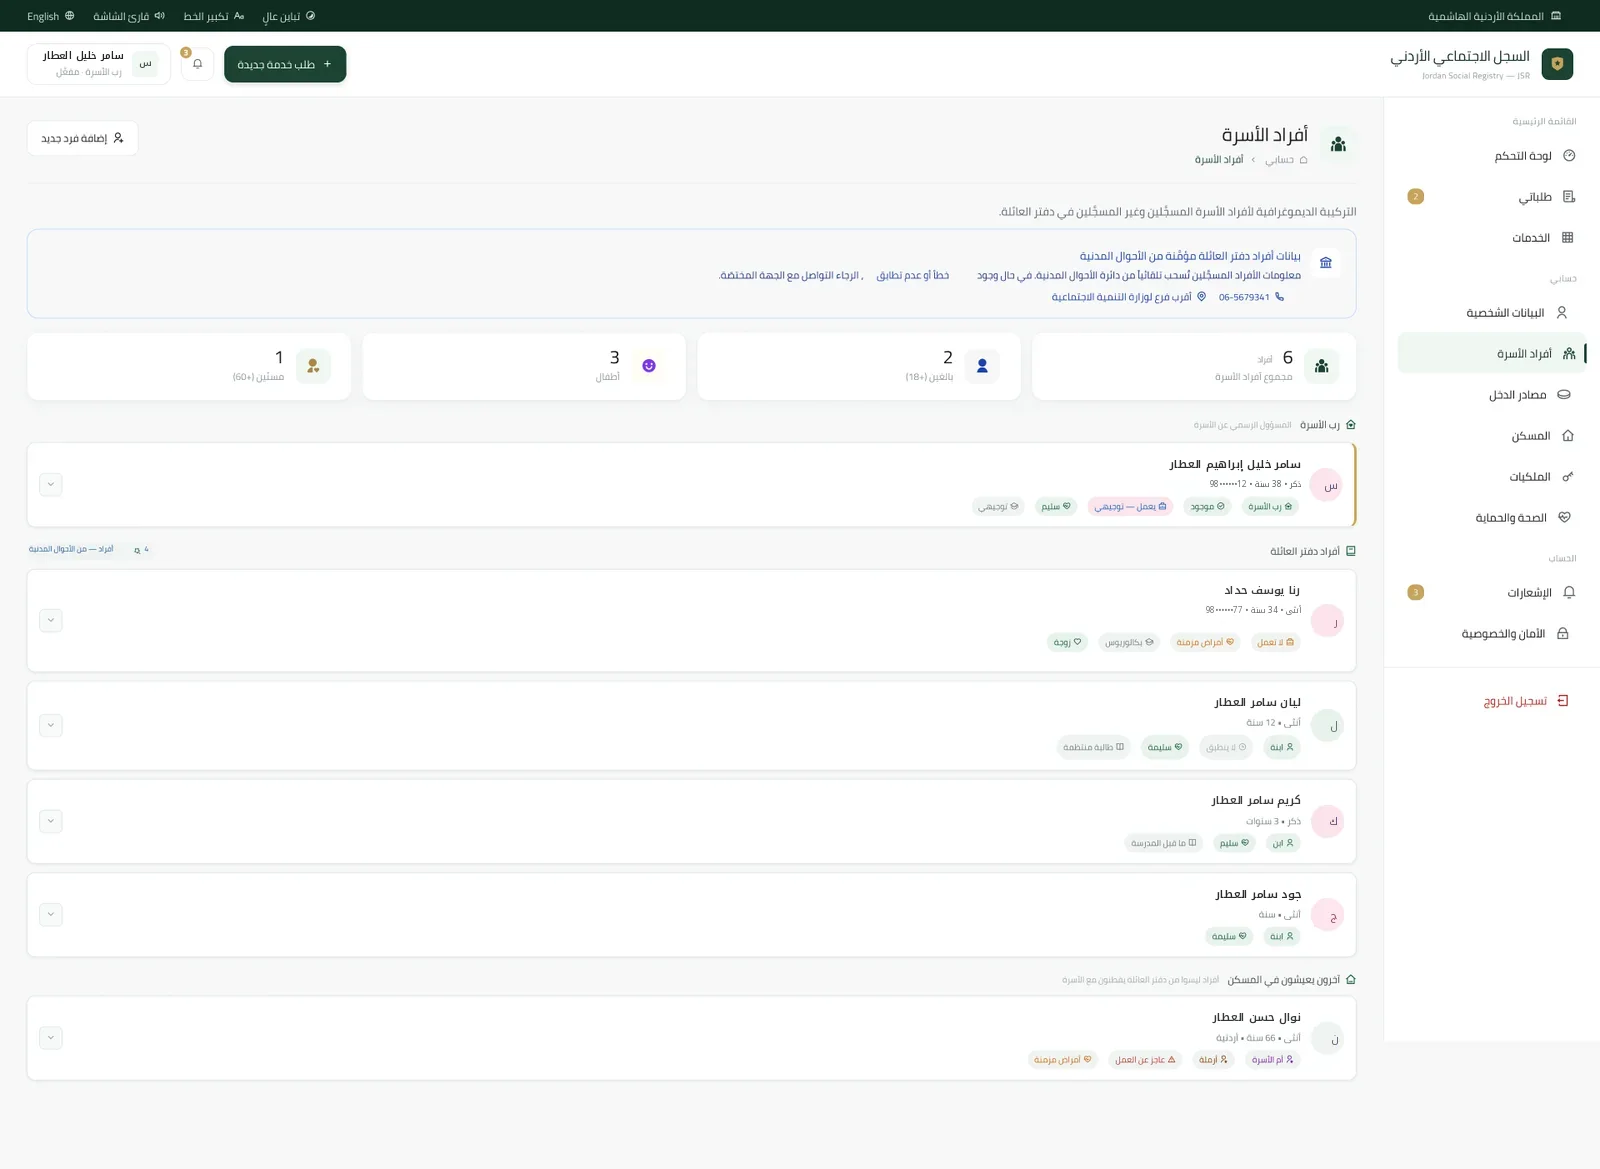Click the house icon beside آخرون يعيشون في المسكن
The width and height of the screenshot is (1600, 1169).
tap(1351, 980)
